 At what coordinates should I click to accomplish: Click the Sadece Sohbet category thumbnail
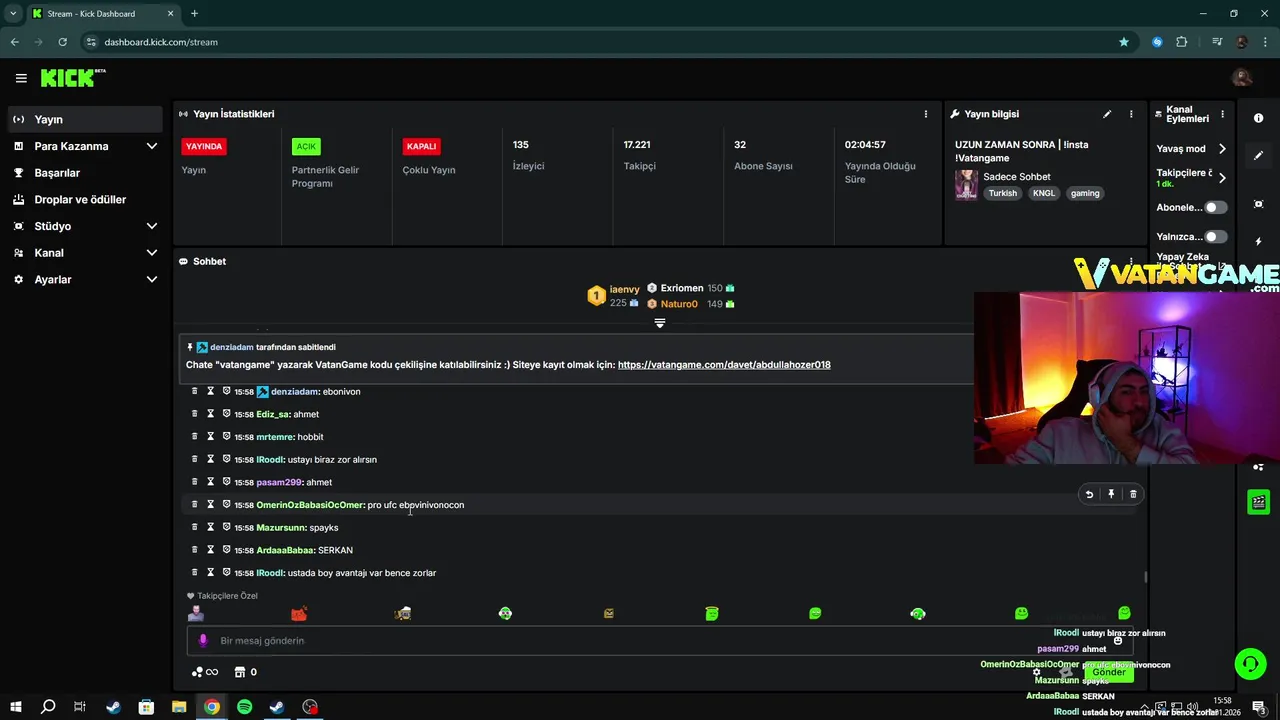click(x=966, y=185)
